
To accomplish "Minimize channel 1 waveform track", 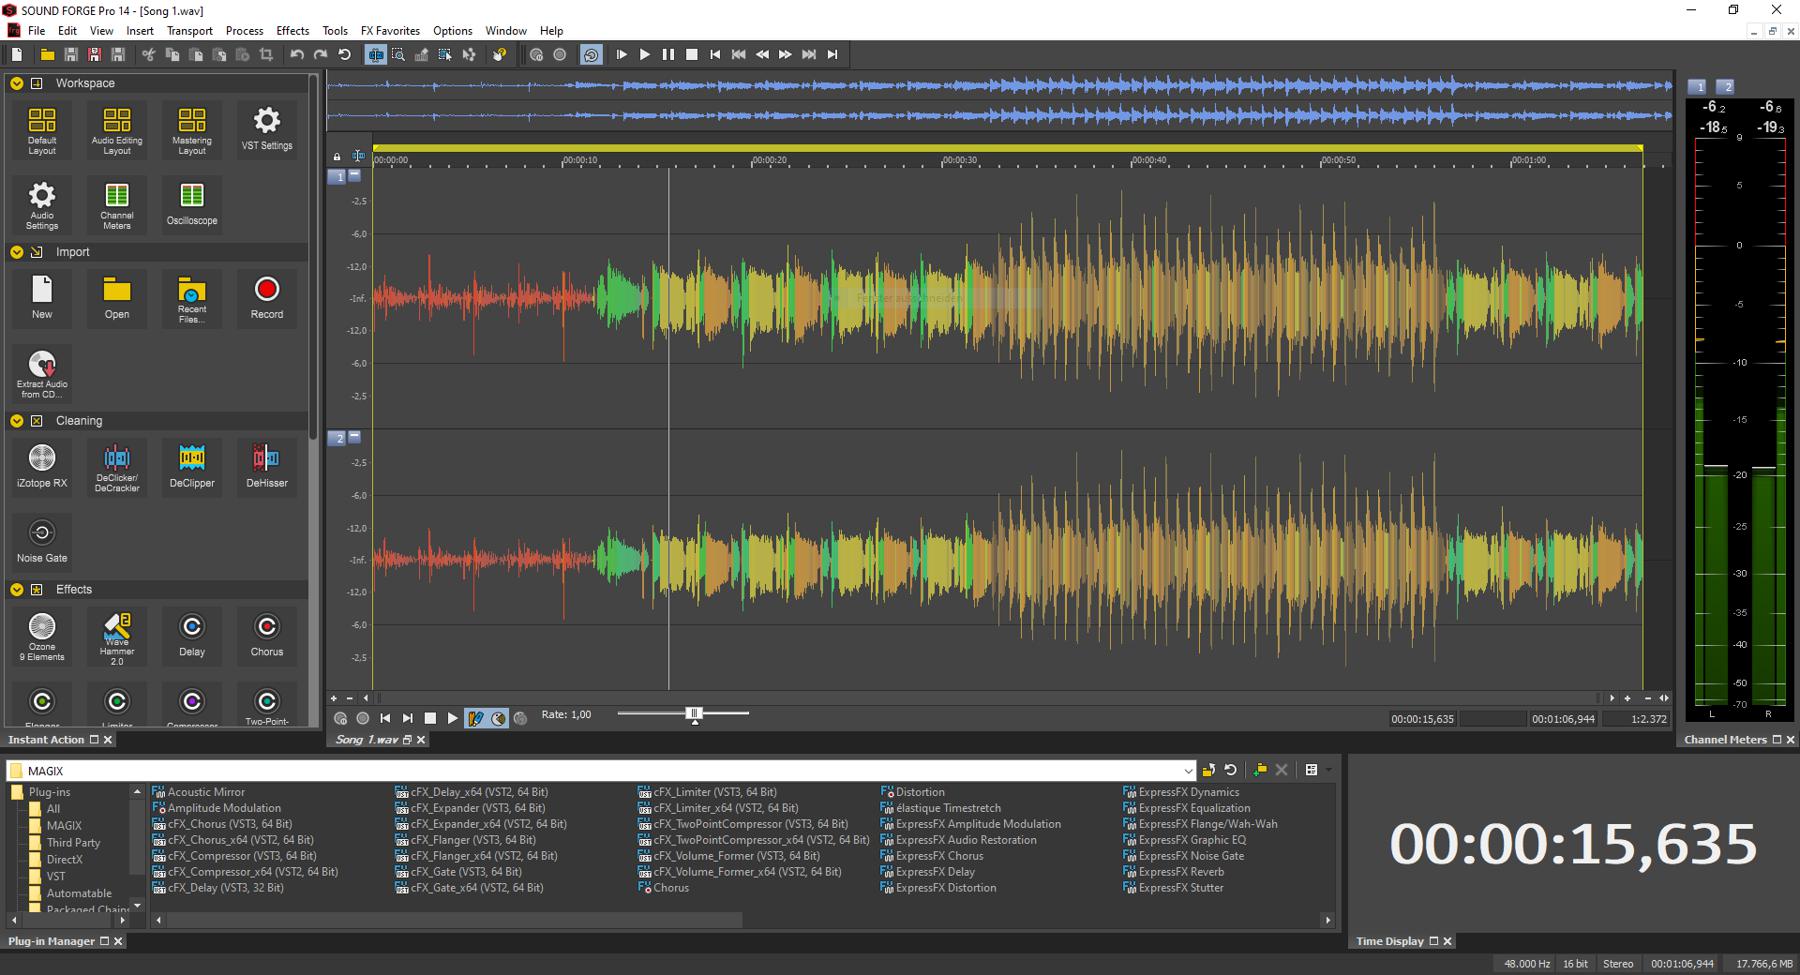I will pyautogui.click(x=355, y=175).
